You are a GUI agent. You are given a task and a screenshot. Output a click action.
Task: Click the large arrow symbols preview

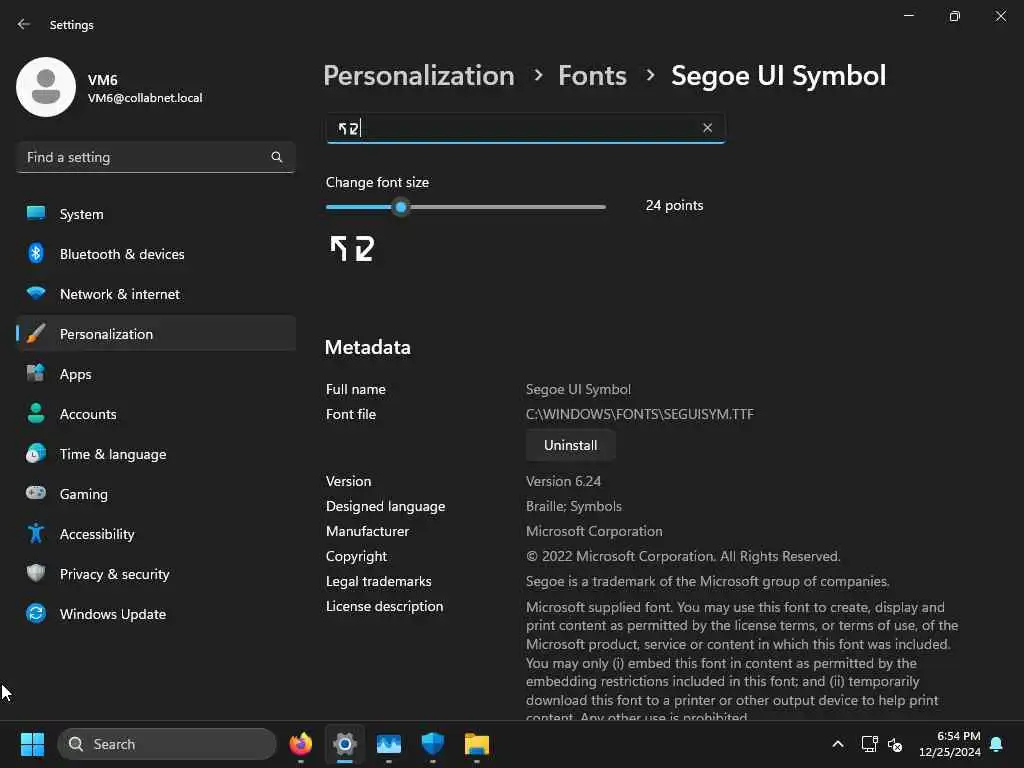click(352, 249)
